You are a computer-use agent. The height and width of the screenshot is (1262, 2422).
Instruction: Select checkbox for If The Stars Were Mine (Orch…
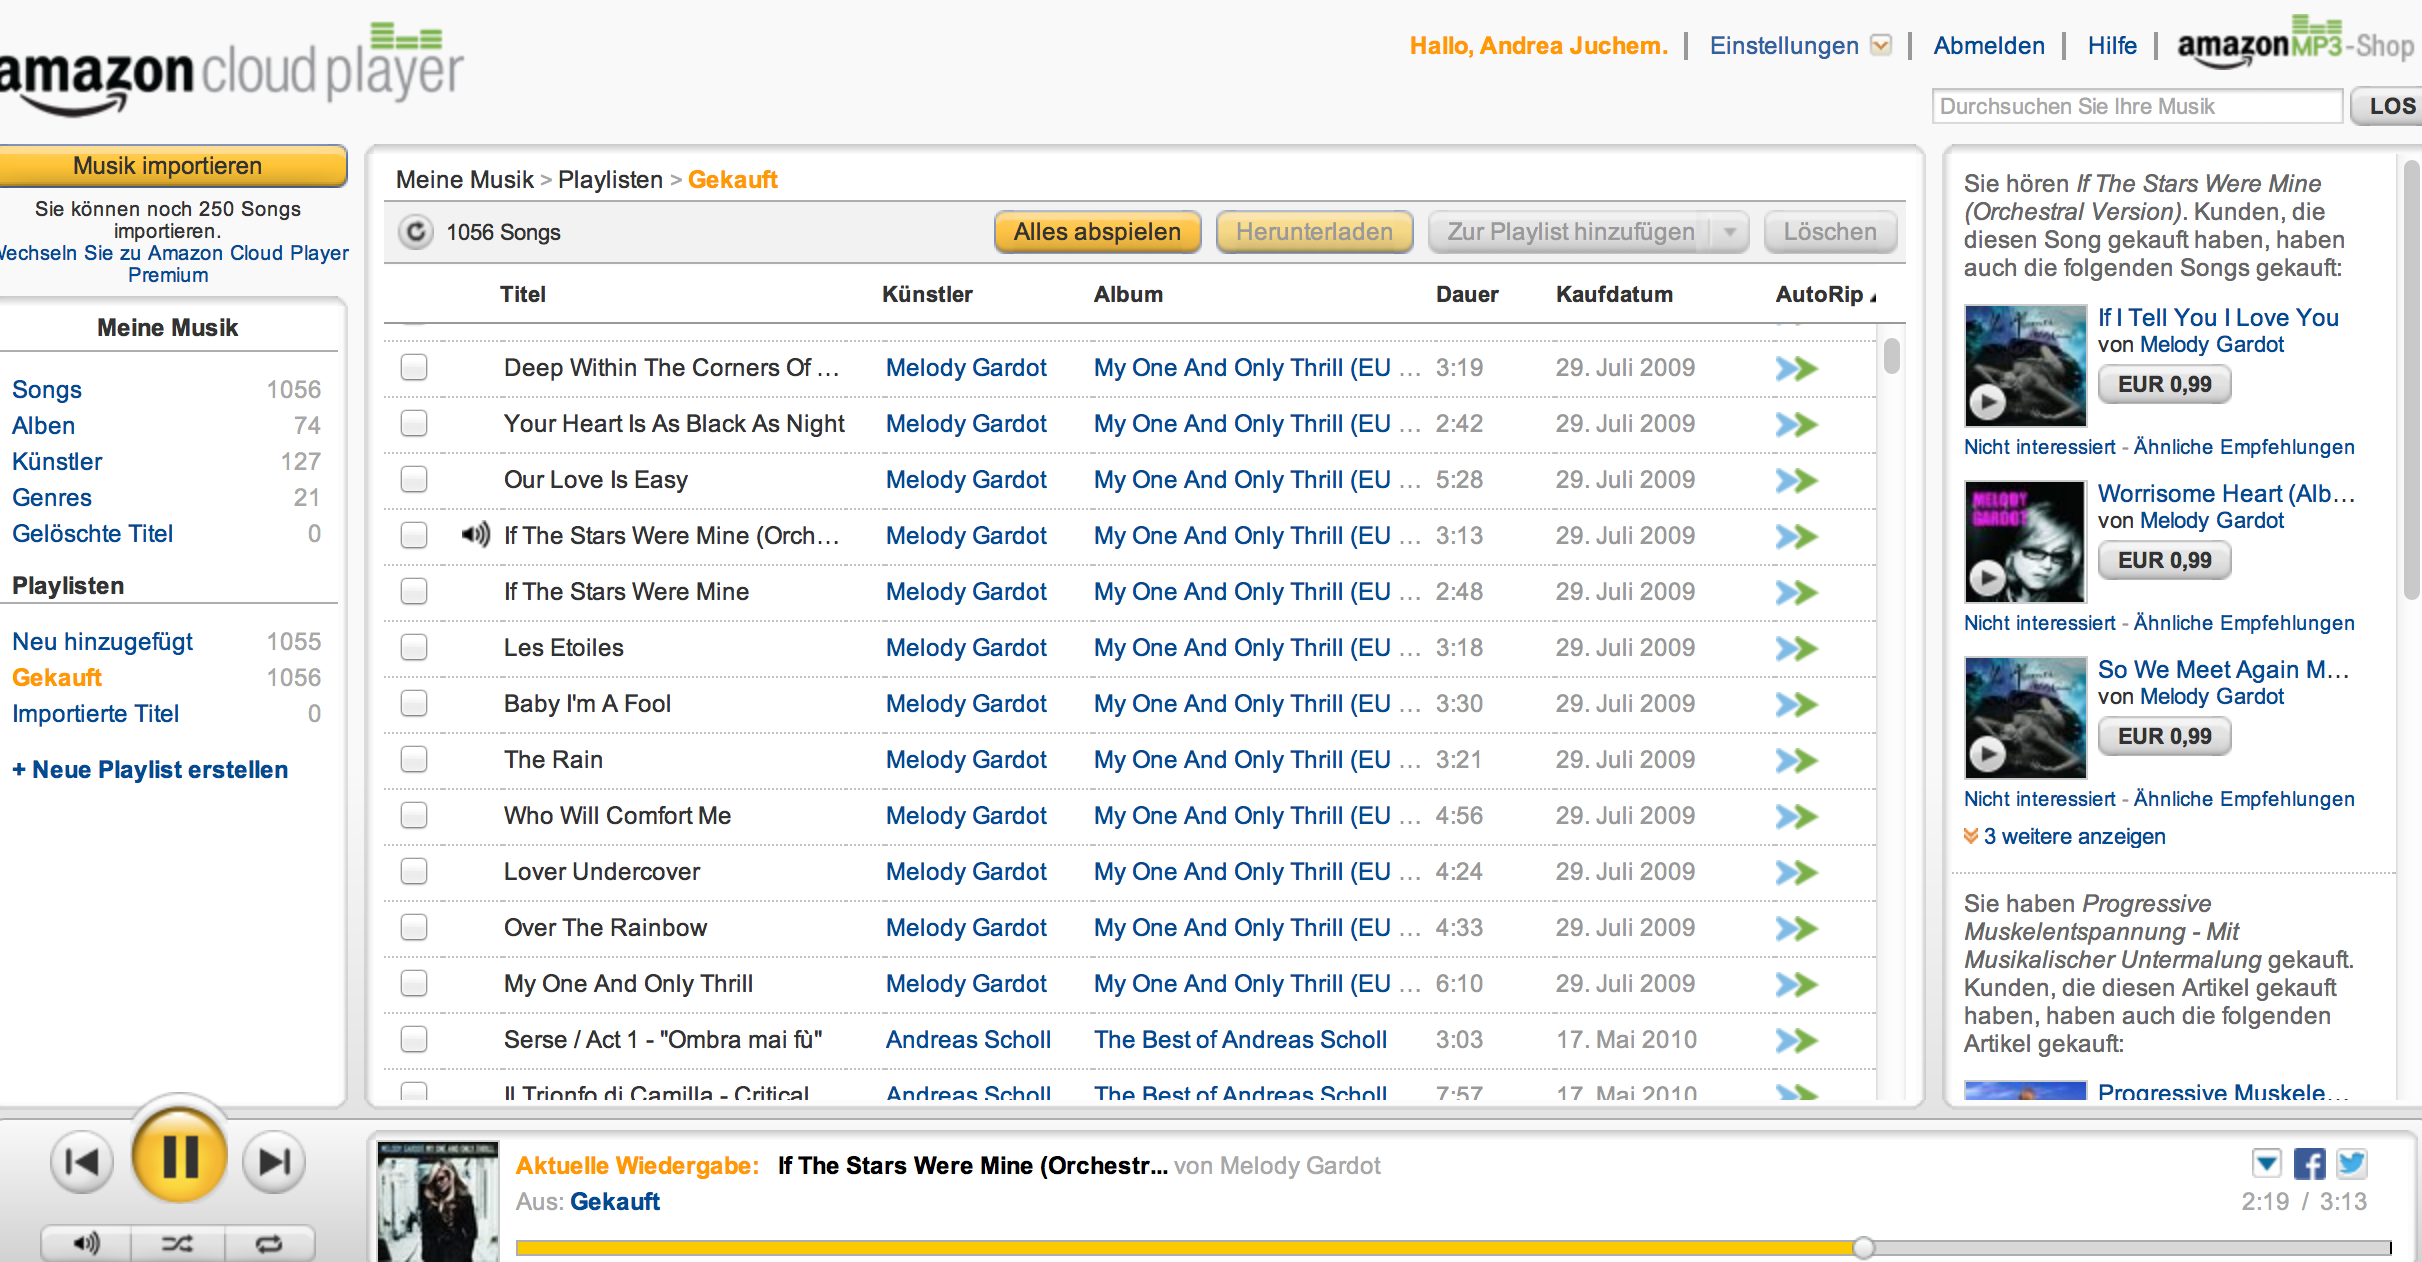[x=414, y=535]
